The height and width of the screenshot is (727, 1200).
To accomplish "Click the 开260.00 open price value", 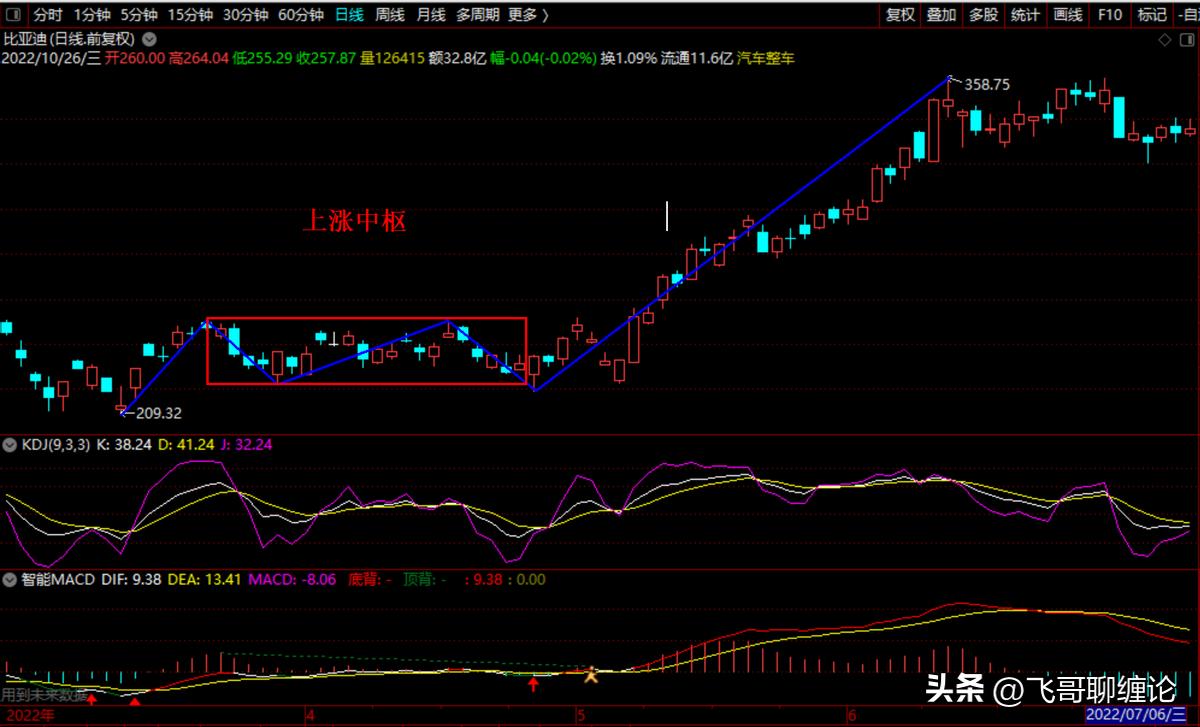I will pos(135,59).
